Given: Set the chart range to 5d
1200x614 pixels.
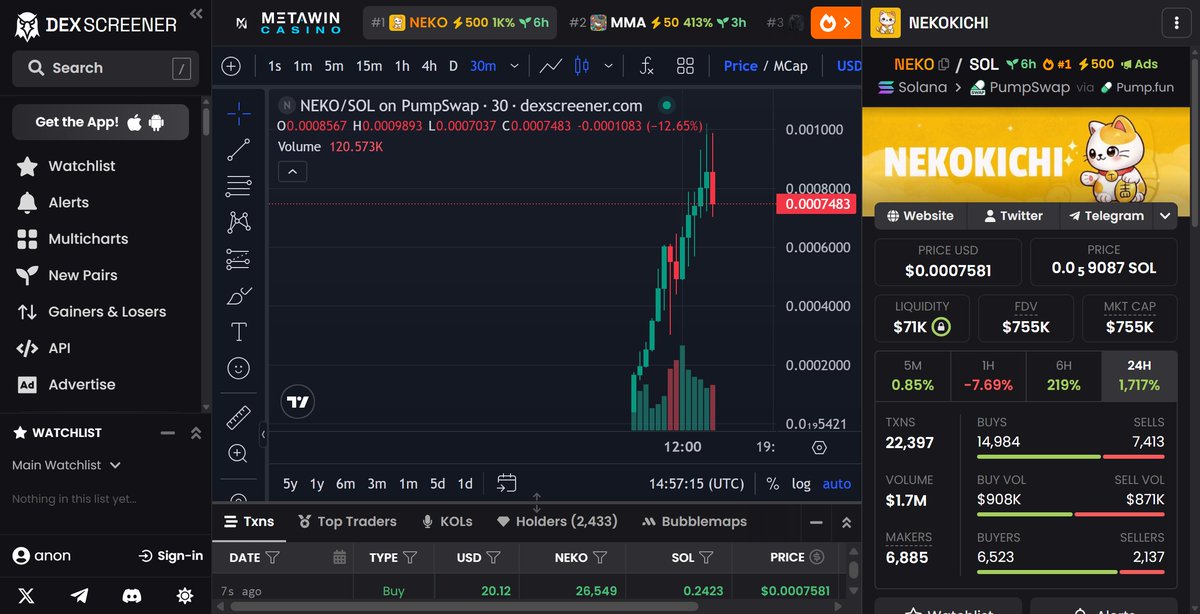Looking at the screenshot, I should [437, 483].
